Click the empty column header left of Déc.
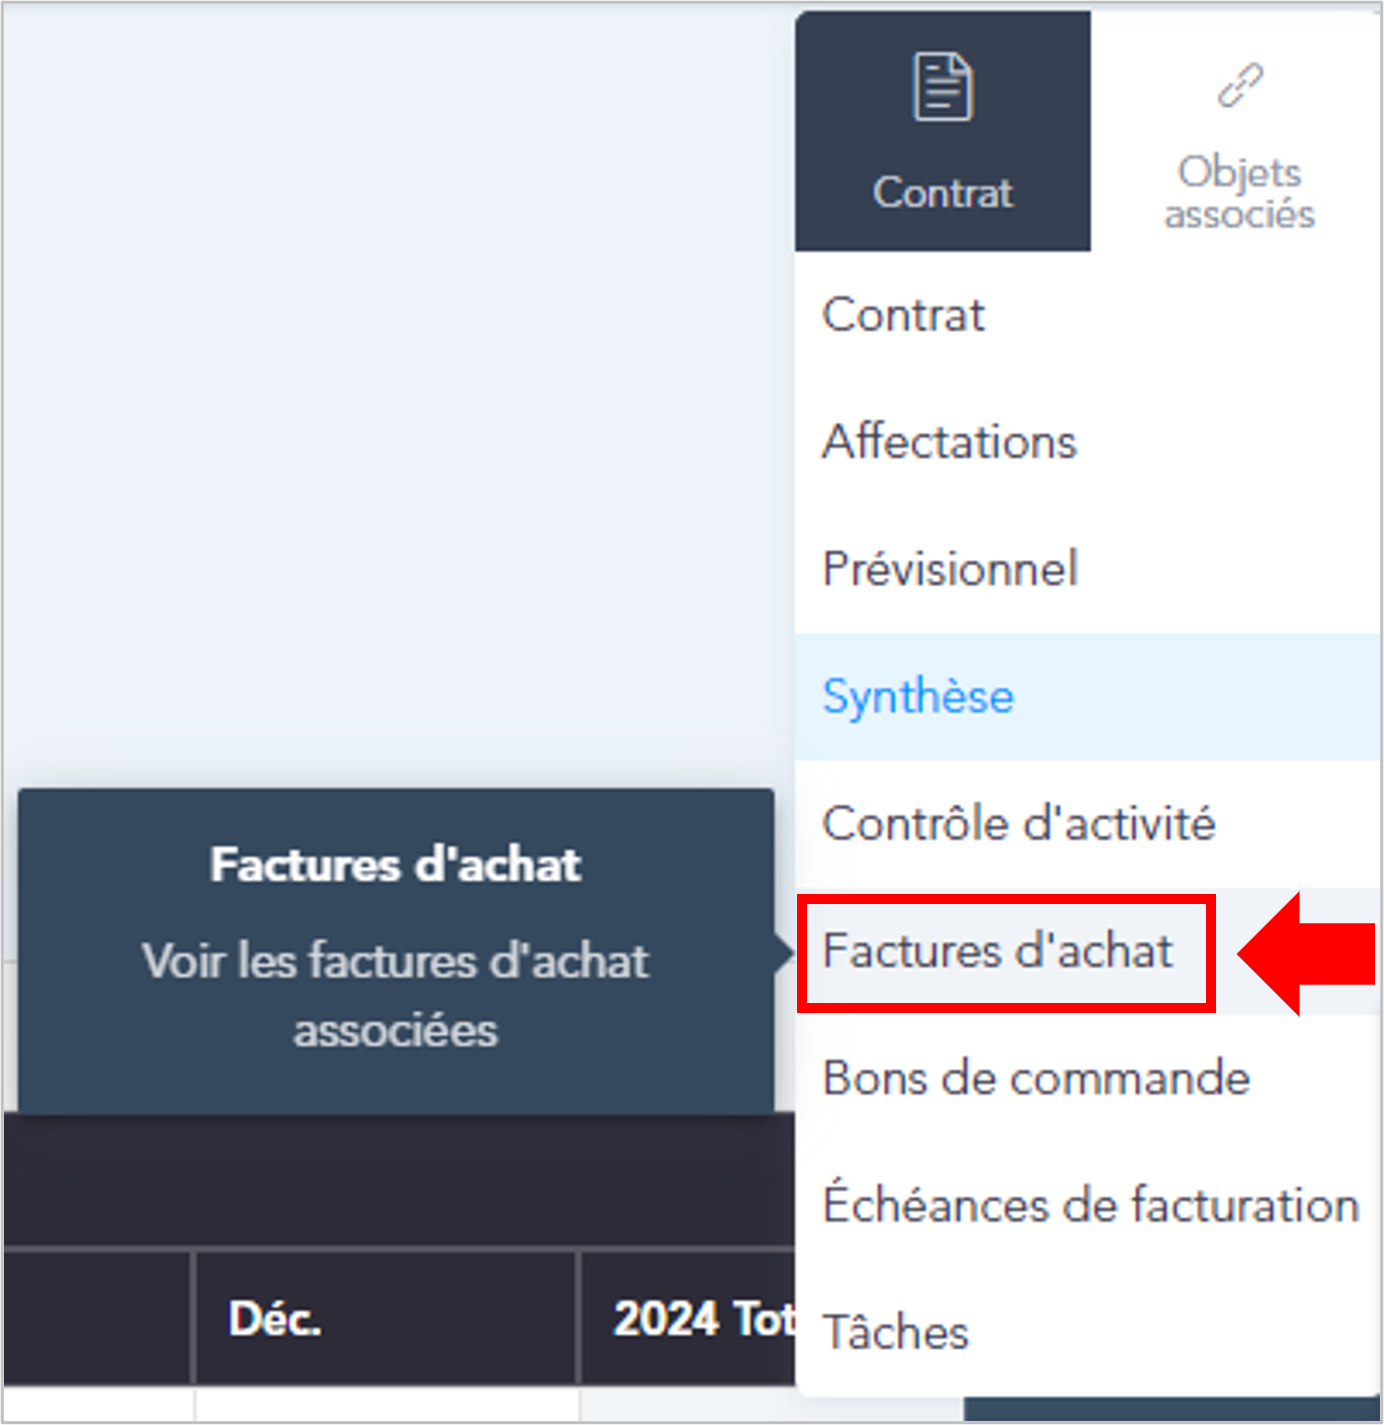 (x=98, y=1318)
